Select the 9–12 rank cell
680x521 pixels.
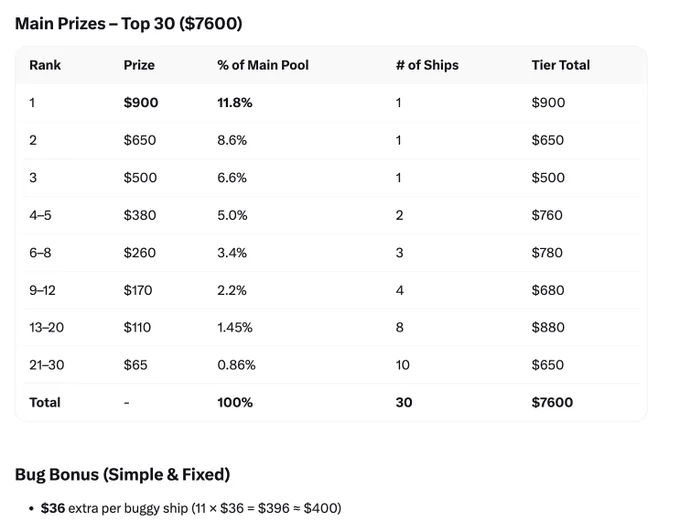(x=42, y=290)
